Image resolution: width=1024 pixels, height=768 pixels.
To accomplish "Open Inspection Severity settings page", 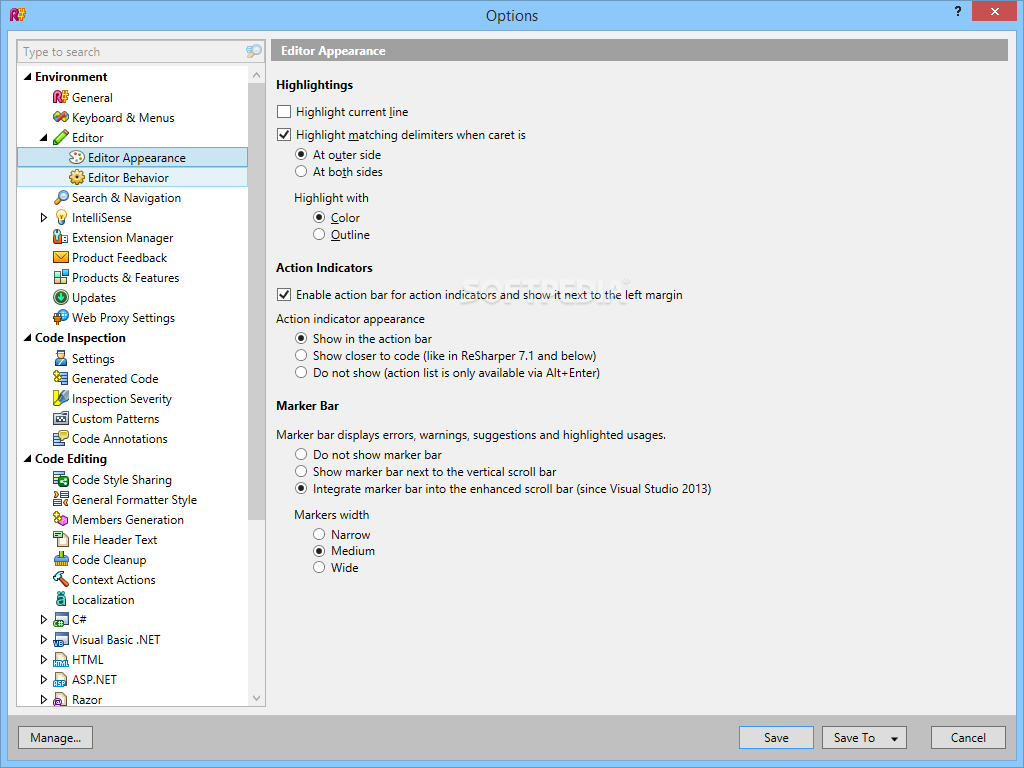I will coord(121,399).
